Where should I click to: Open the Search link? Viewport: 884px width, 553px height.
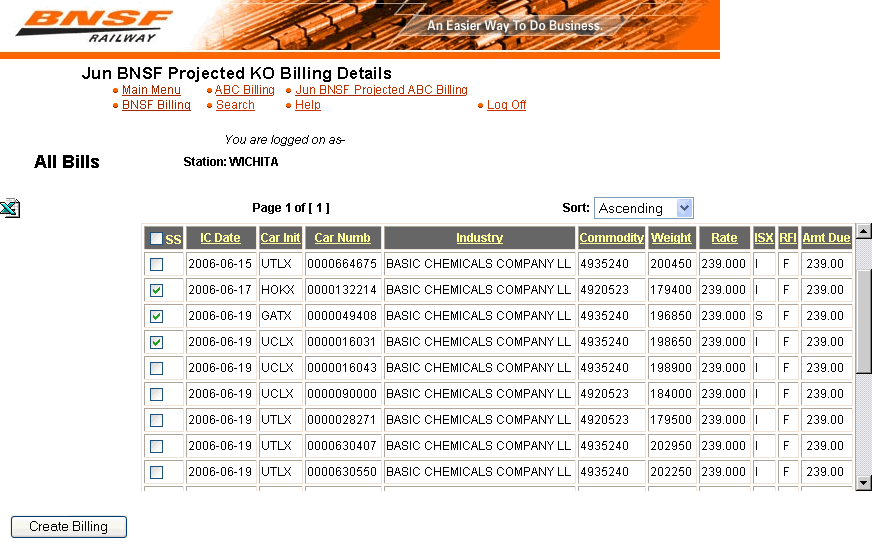235,105
